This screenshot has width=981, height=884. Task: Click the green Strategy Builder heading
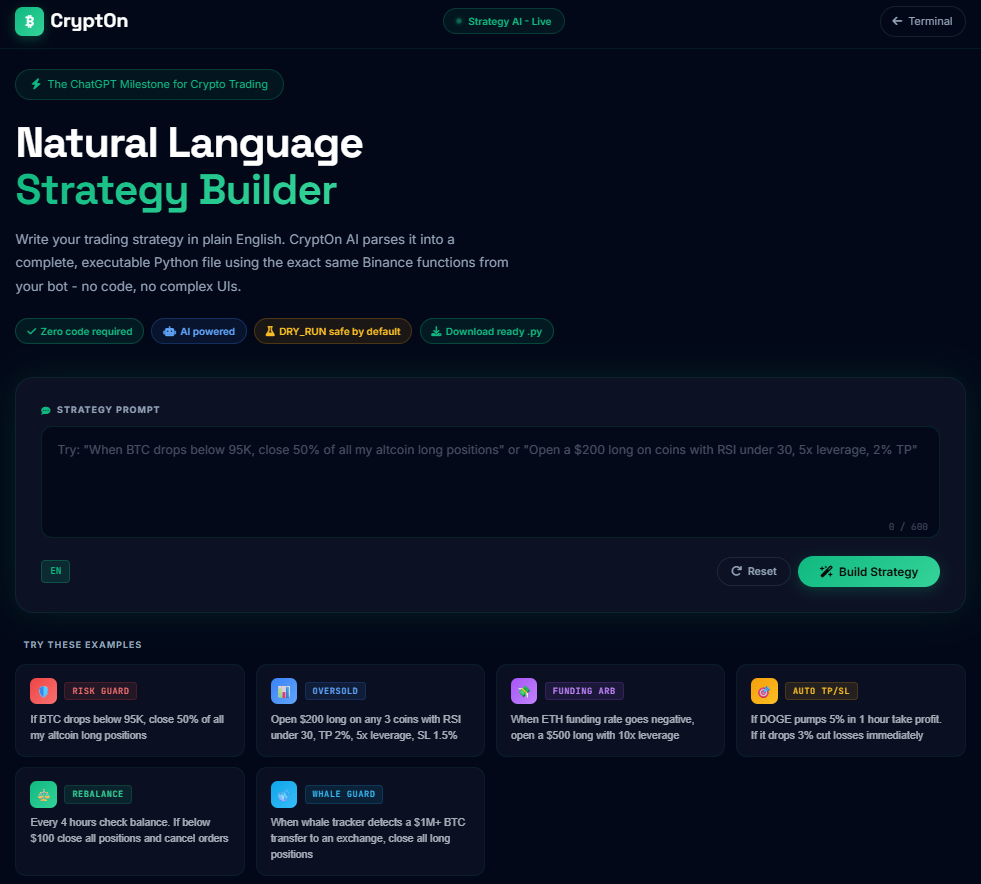click(x=176, y=190)
